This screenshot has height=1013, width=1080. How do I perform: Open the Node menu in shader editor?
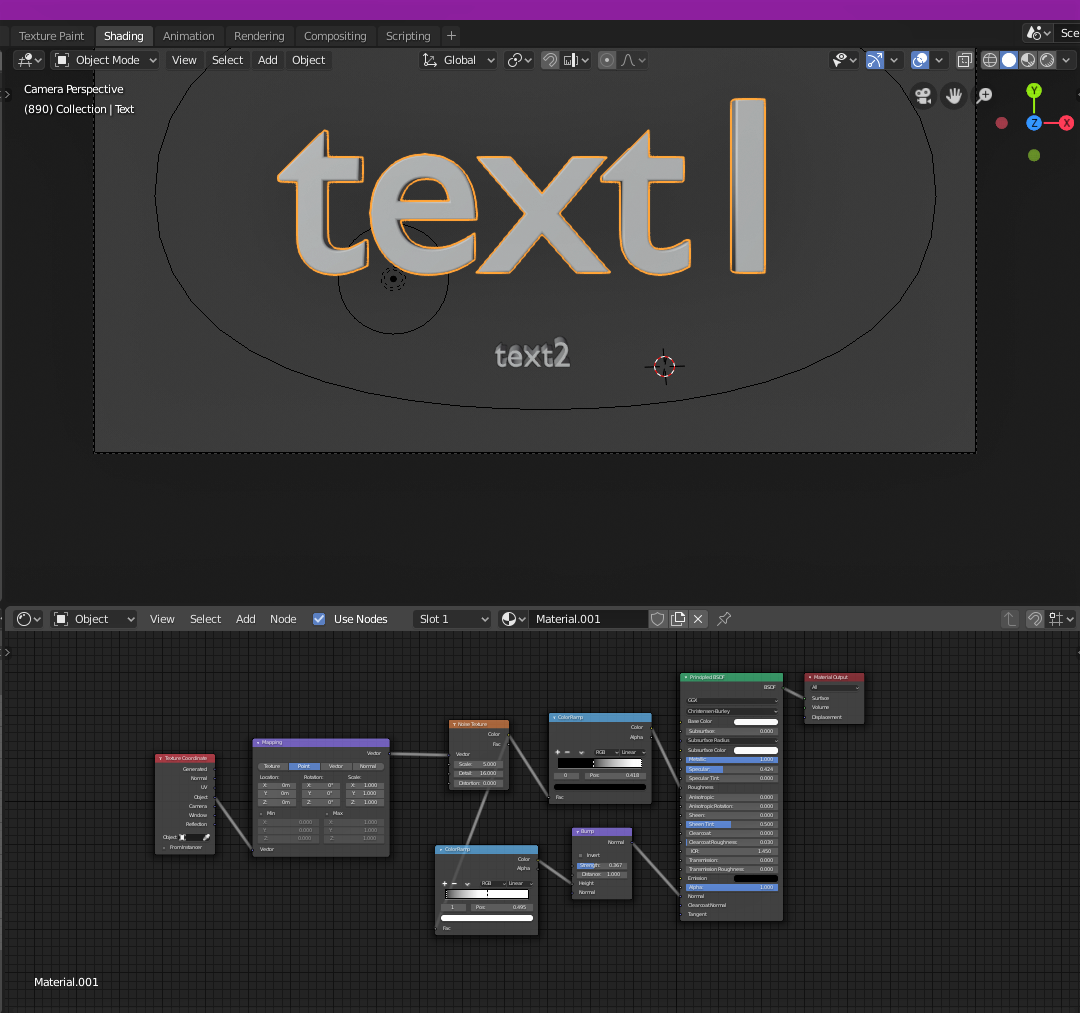(283, 618)
